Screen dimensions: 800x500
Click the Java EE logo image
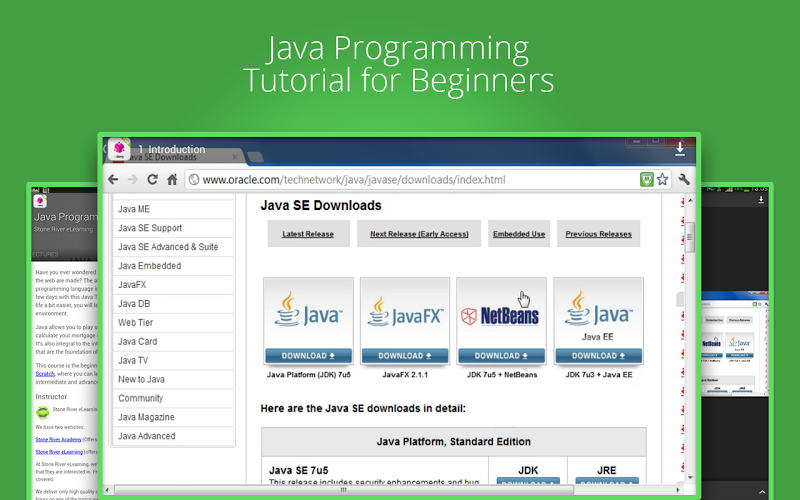[x=598, y=314]
